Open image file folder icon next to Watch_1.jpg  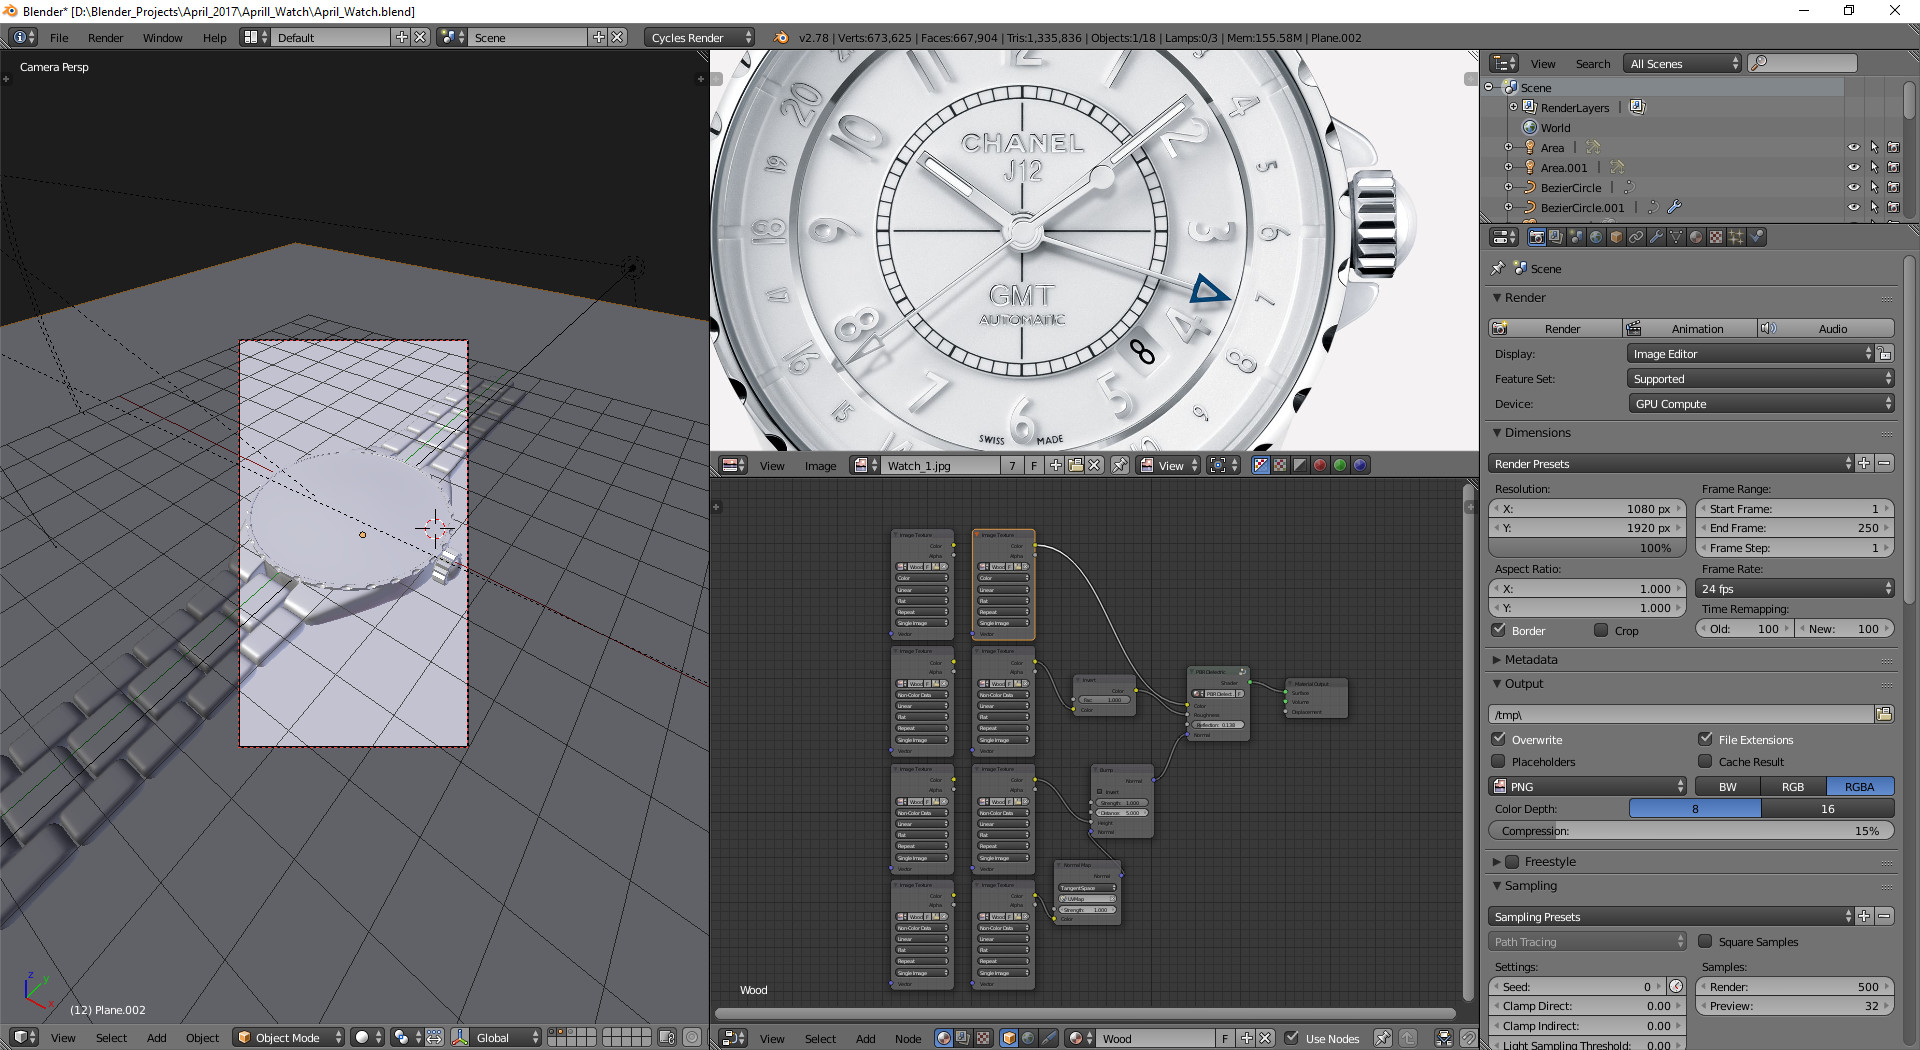point(1076,465)
